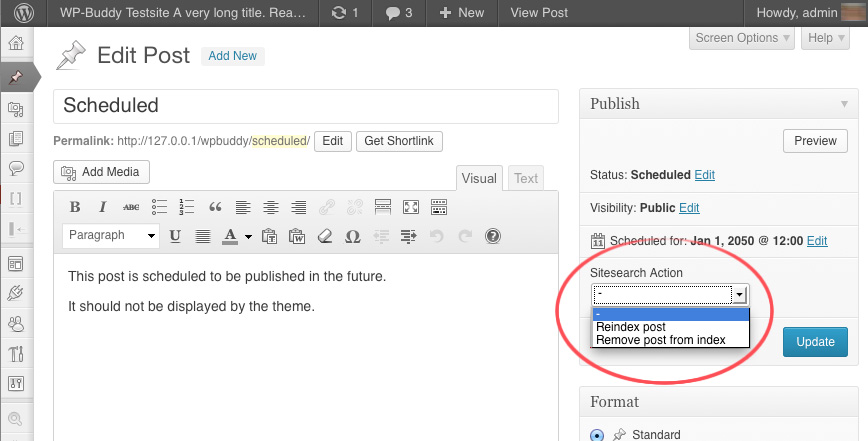This screenshot has width=868, height=441.
Task: Insert a special character (omega icon)
Action: click(x=352, y=237)
